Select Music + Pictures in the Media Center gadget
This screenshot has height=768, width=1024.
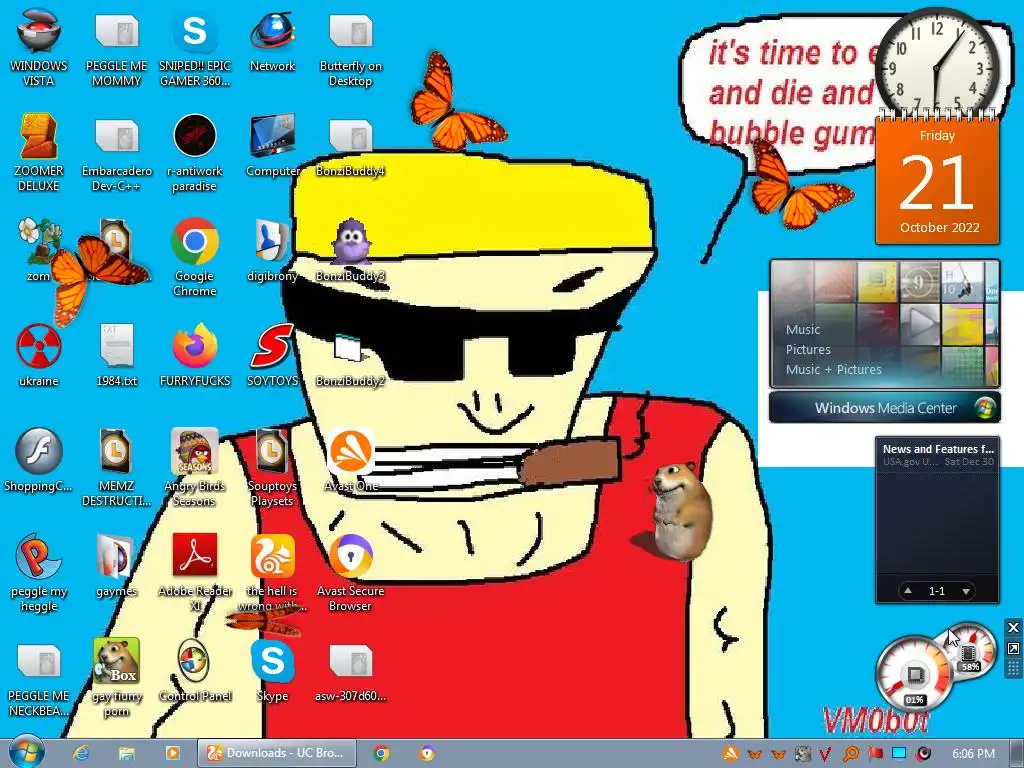[833, 370]
